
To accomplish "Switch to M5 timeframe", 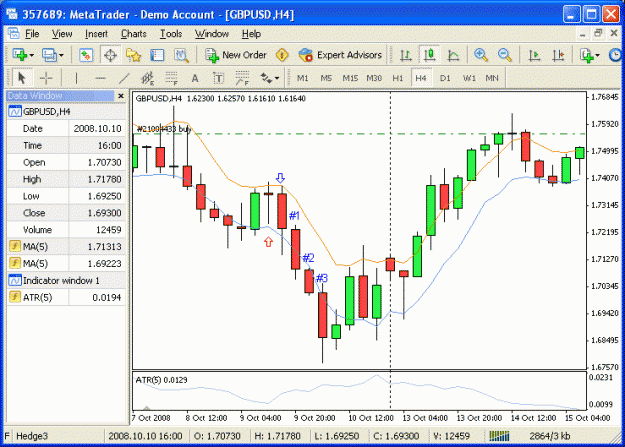I will click(326, 78).
